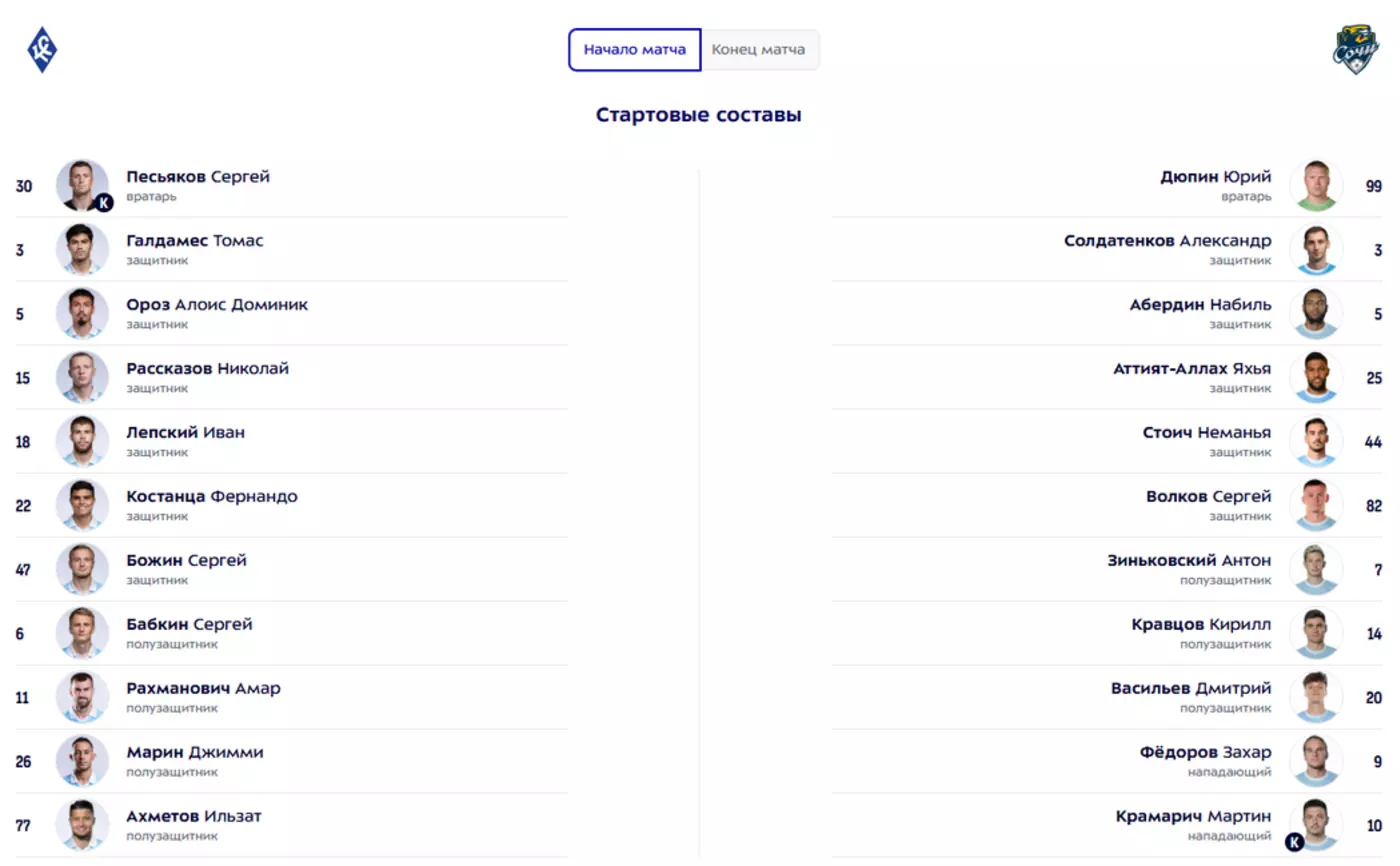Click the Sochi club logo
The image size is (1400, 866).
(x=1355, y=50)
